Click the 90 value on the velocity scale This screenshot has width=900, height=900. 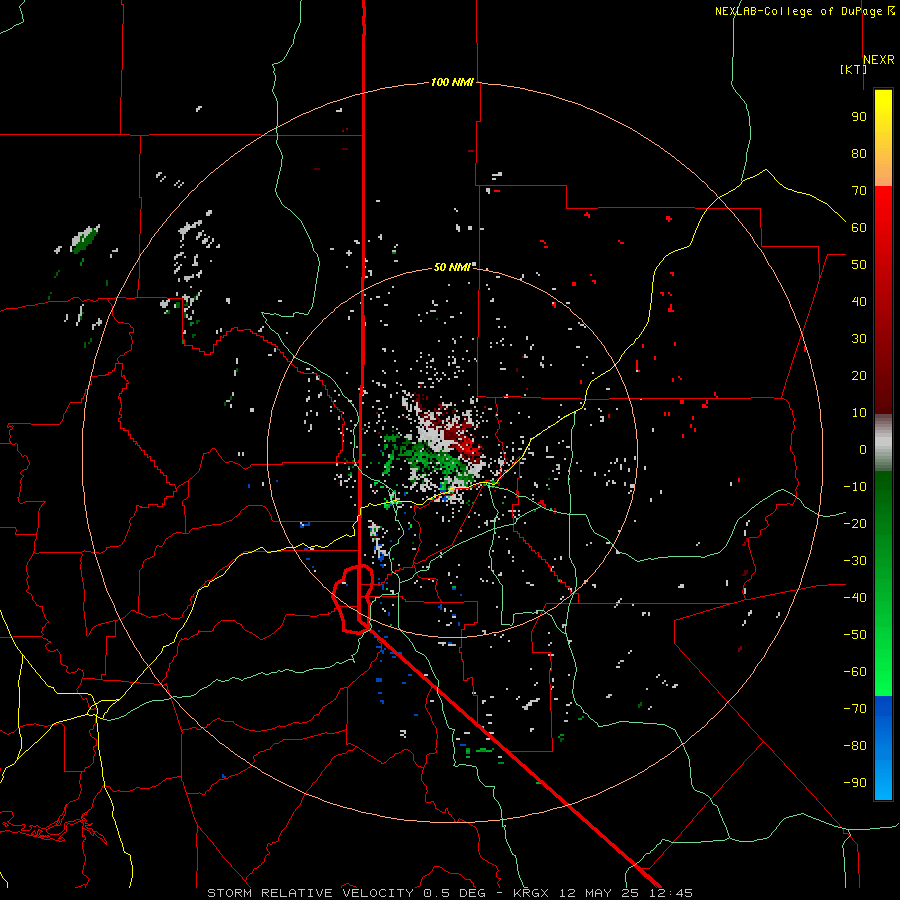(x=859, y=117)
